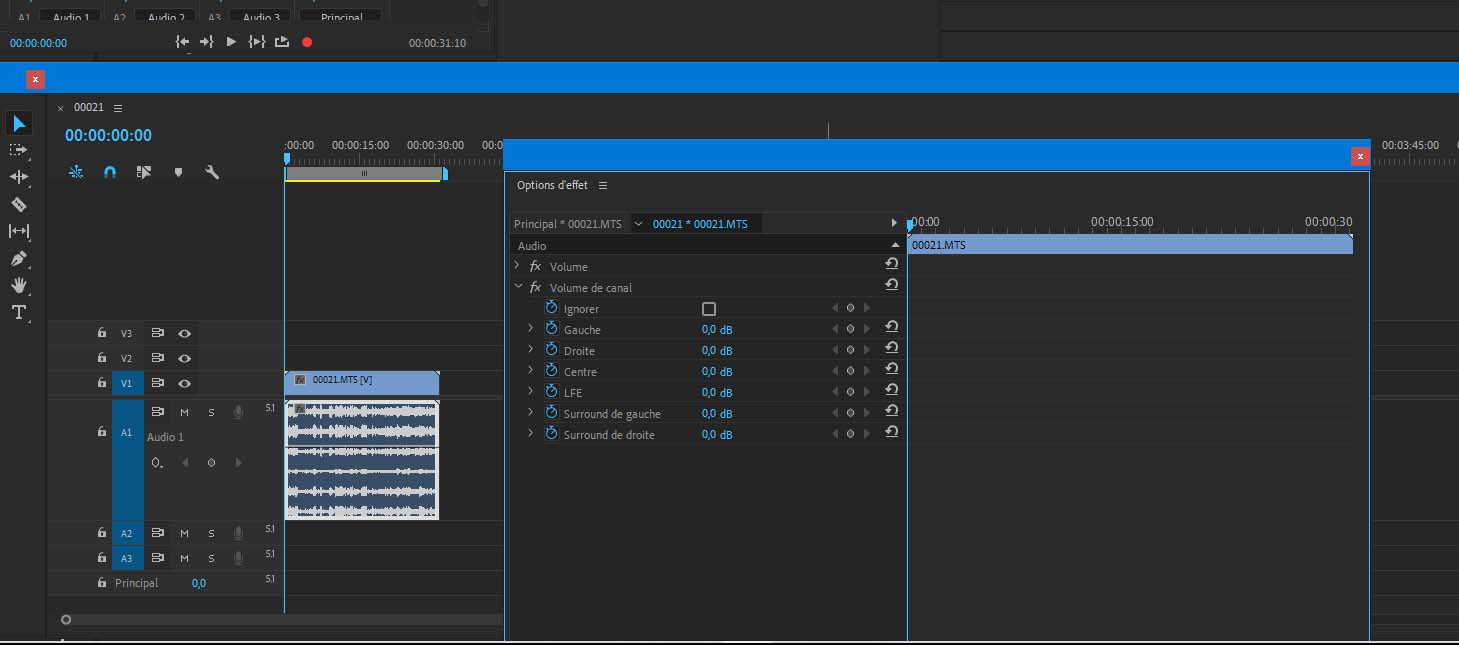Expand Surround de droite parameter

[x=531, y=434]
